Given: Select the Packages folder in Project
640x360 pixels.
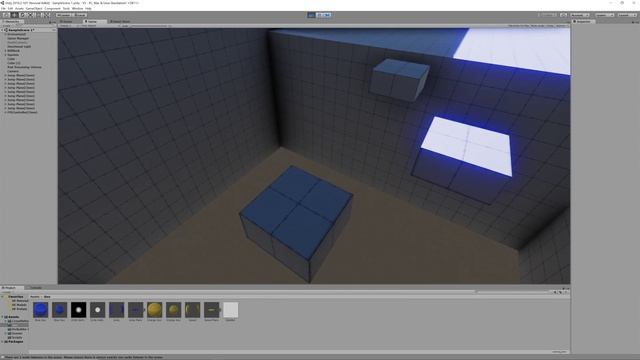Looking at the screenshot, I should [x=16, y=342].
